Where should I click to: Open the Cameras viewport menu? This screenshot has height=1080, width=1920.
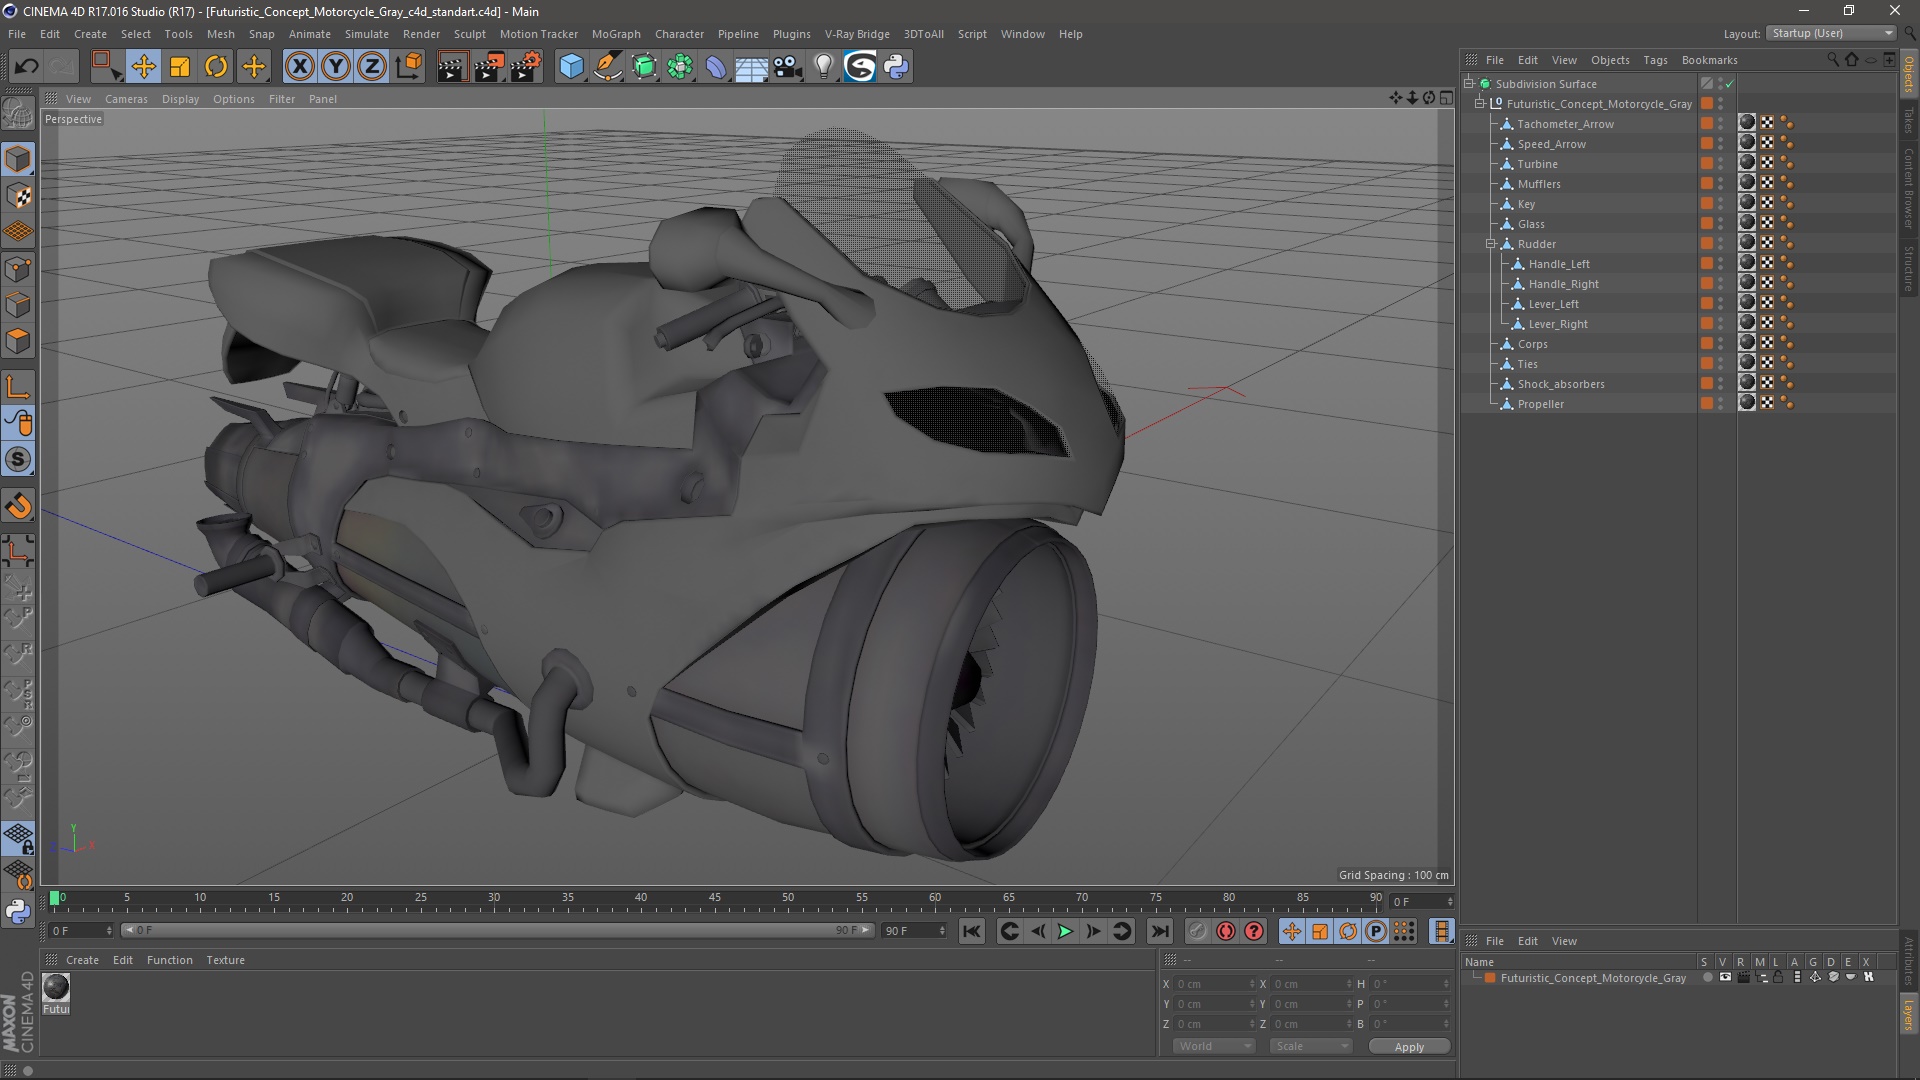[126, 99]
